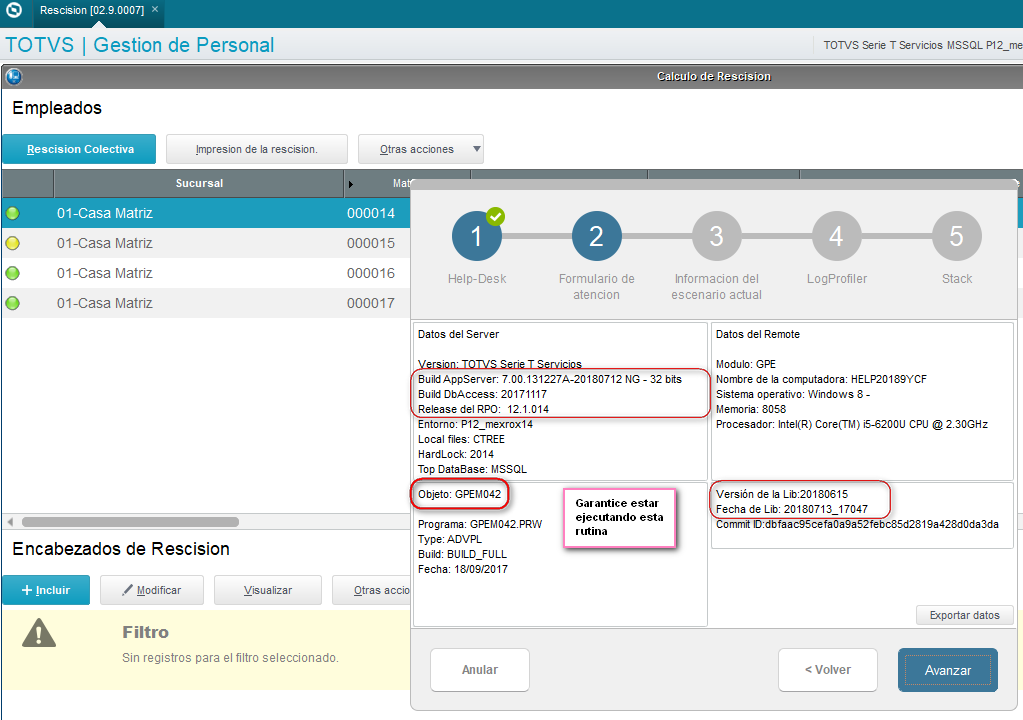Go to wizard step 1 Help-Desk

tap(476, 236)
